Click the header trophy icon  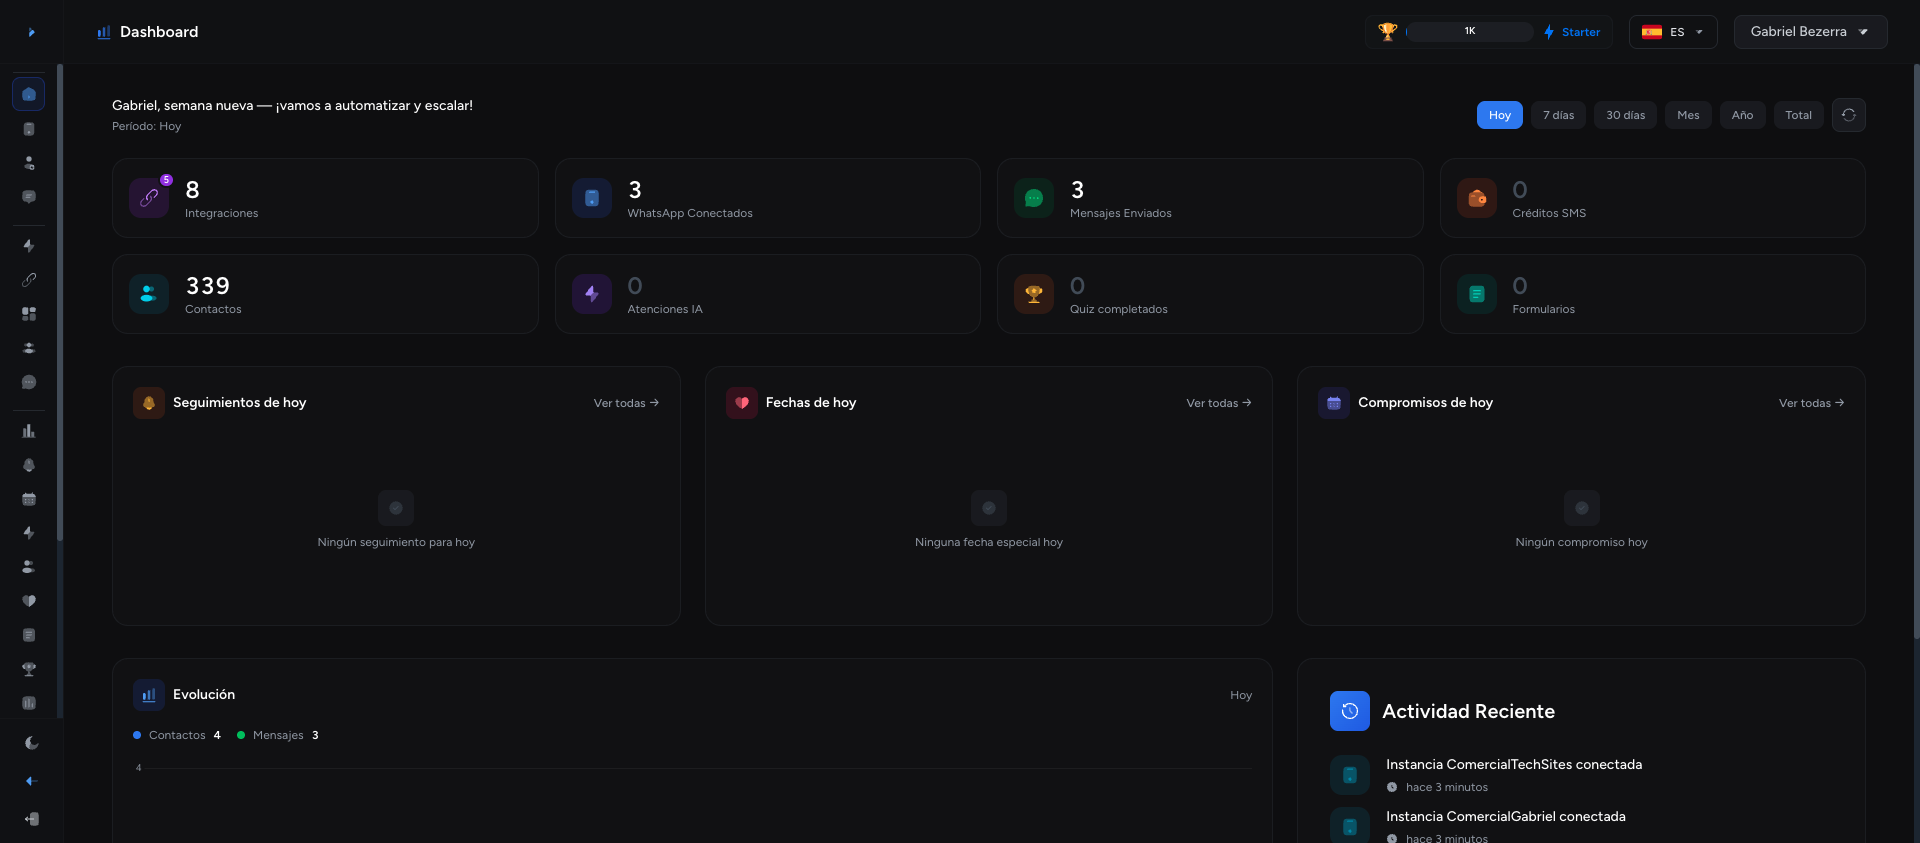[x=1387, y=32]
